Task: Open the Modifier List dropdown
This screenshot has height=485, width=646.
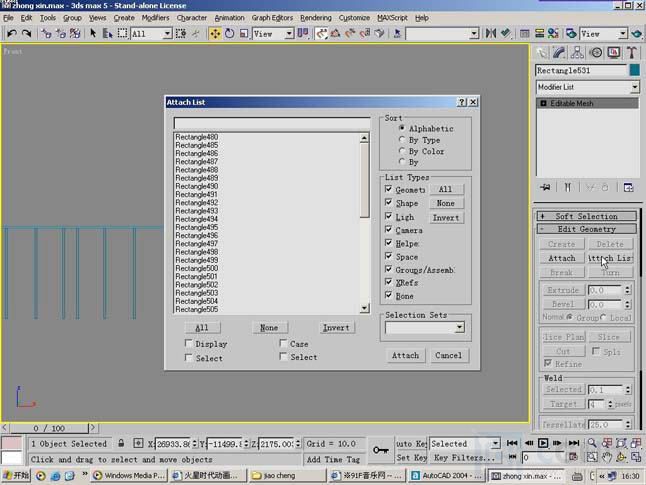Action: pyautogui.click(x=634, y=87)
